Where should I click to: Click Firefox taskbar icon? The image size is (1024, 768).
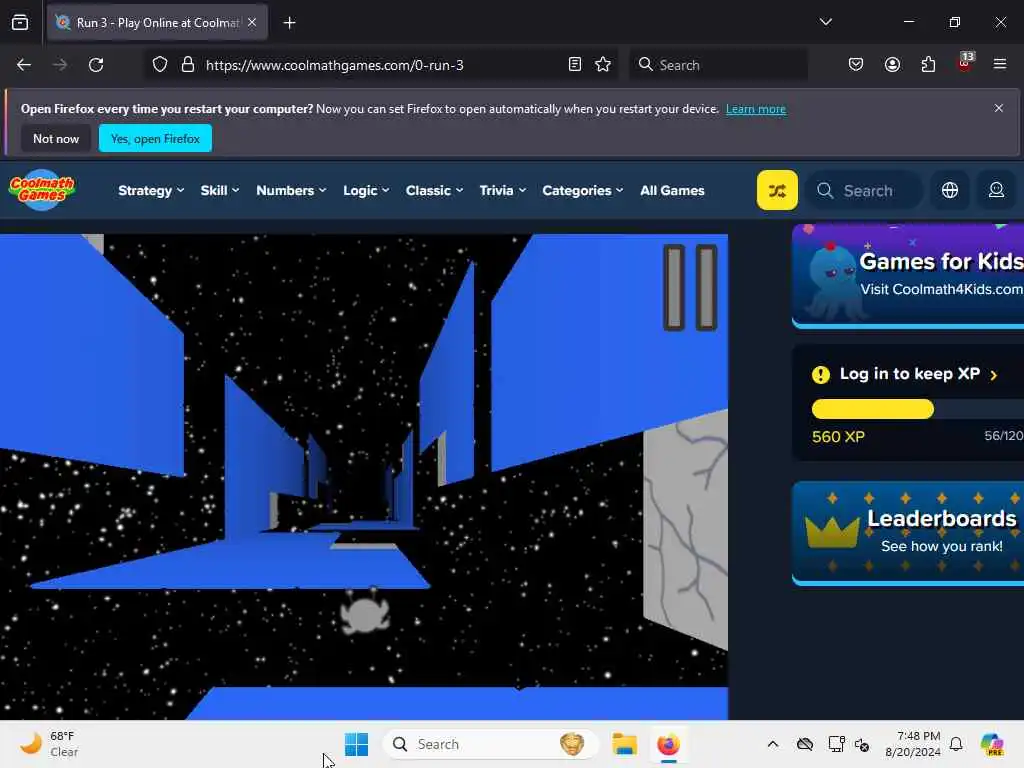coord(668,744)
